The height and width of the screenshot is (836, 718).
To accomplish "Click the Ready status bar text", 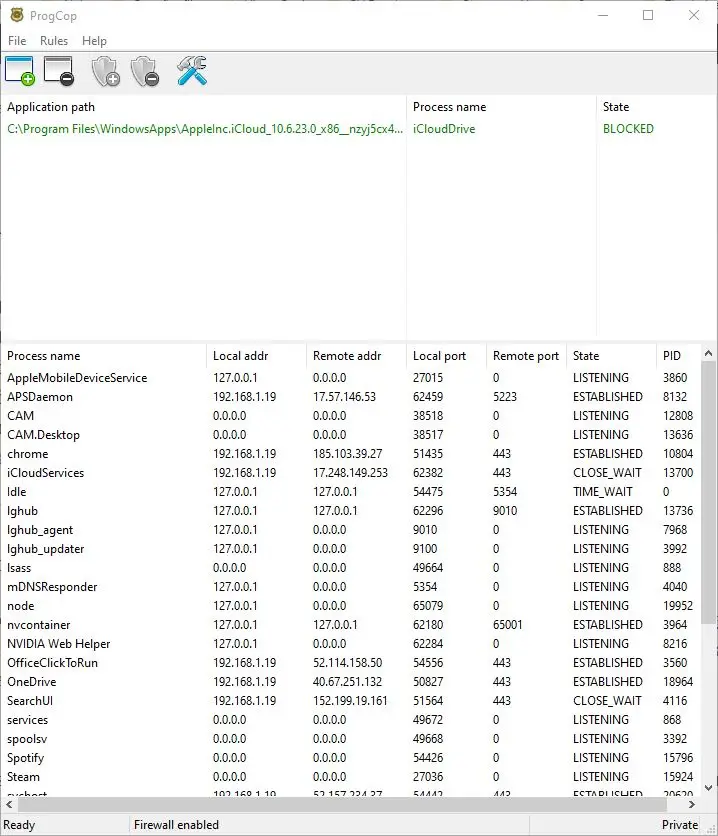I will click(x=19, y=825).
